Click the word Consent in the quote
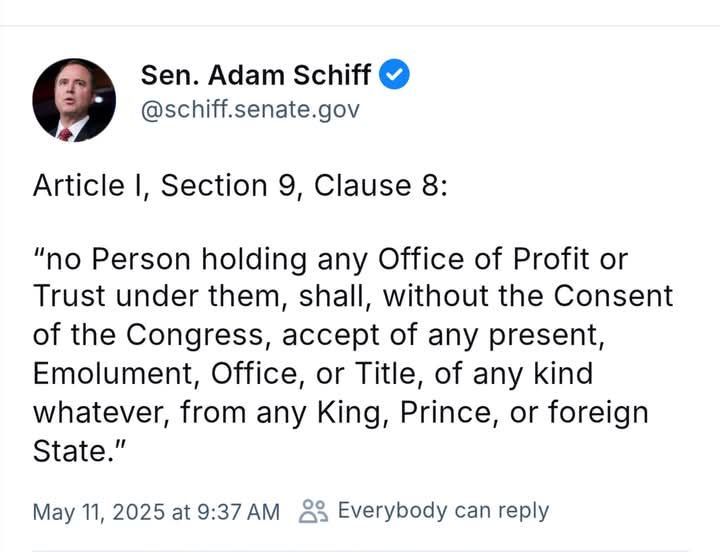The image size is (720, 552). (613, 296)
